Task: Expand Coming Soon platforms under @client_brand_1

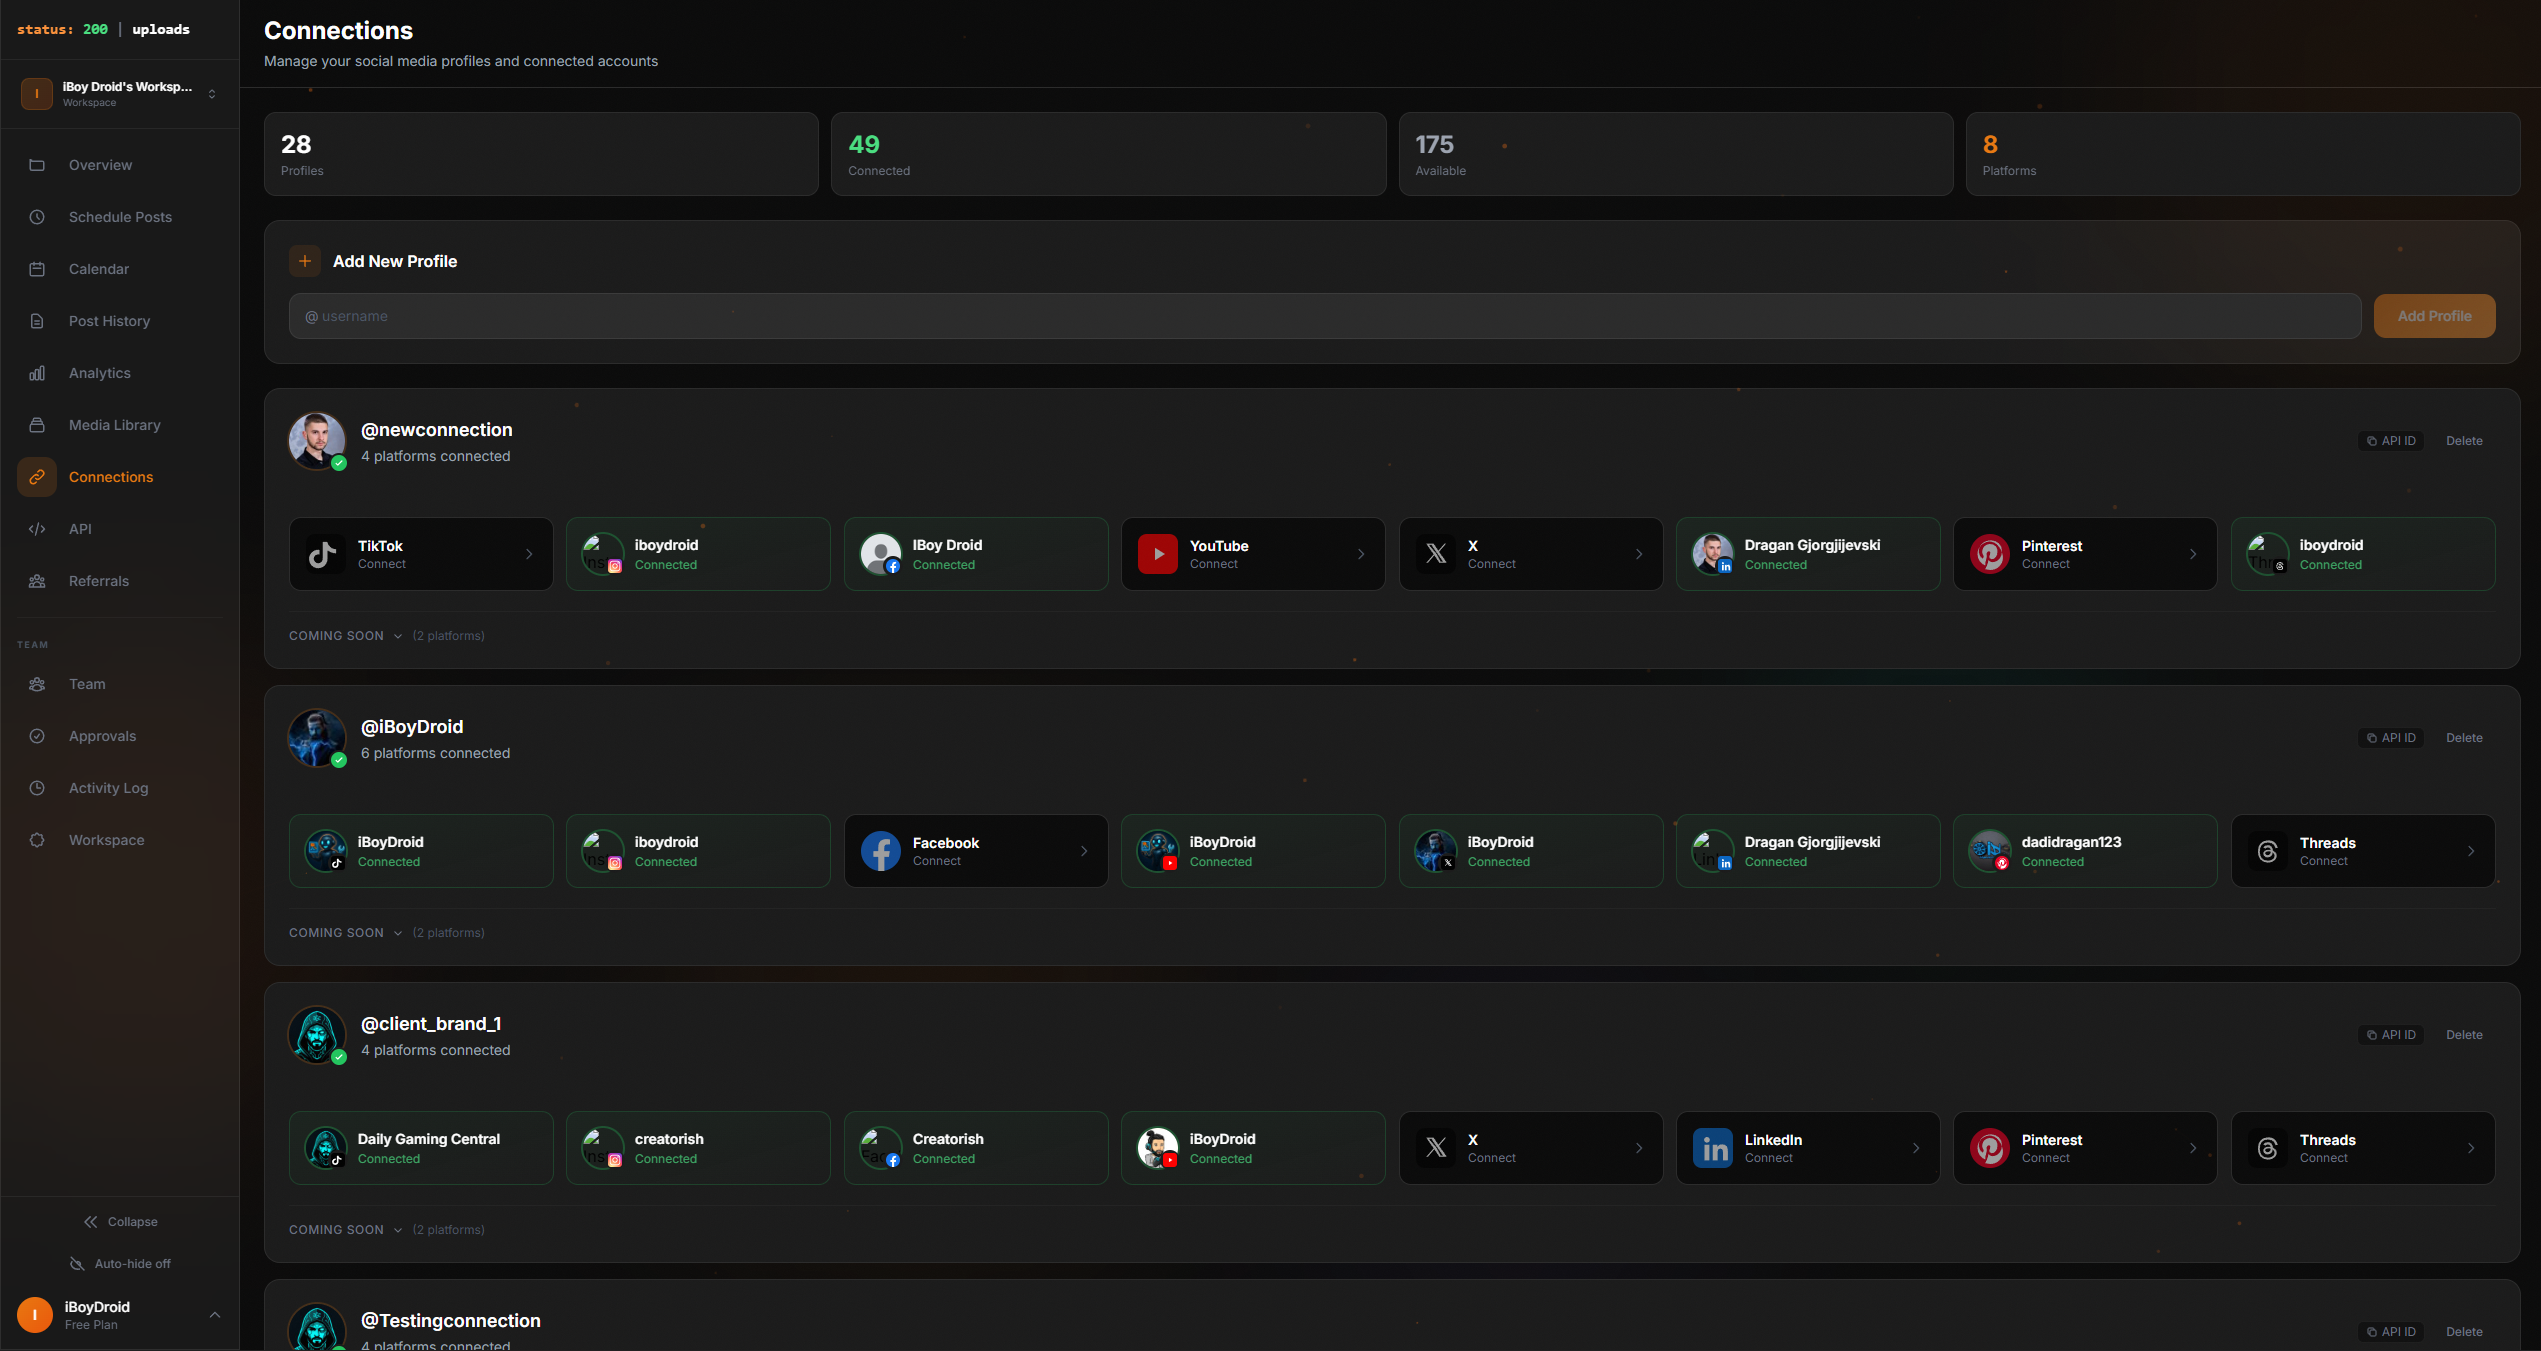Action: pos(386,1230)
